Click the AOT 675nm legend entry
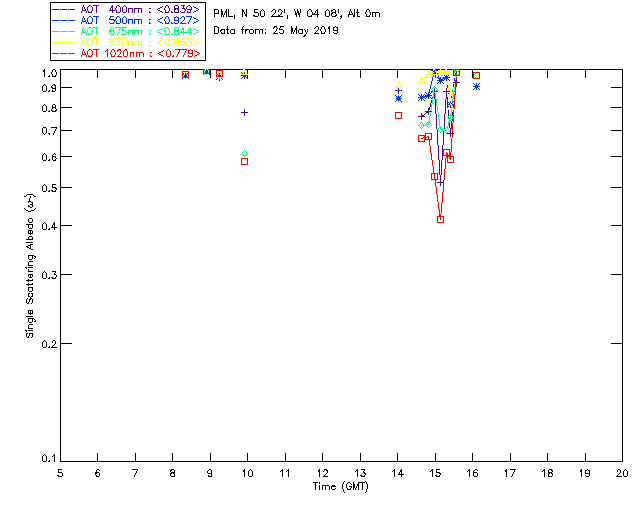The width and height of the screenshot is (640, 512). pyautogui.click(x=126, y=31)
